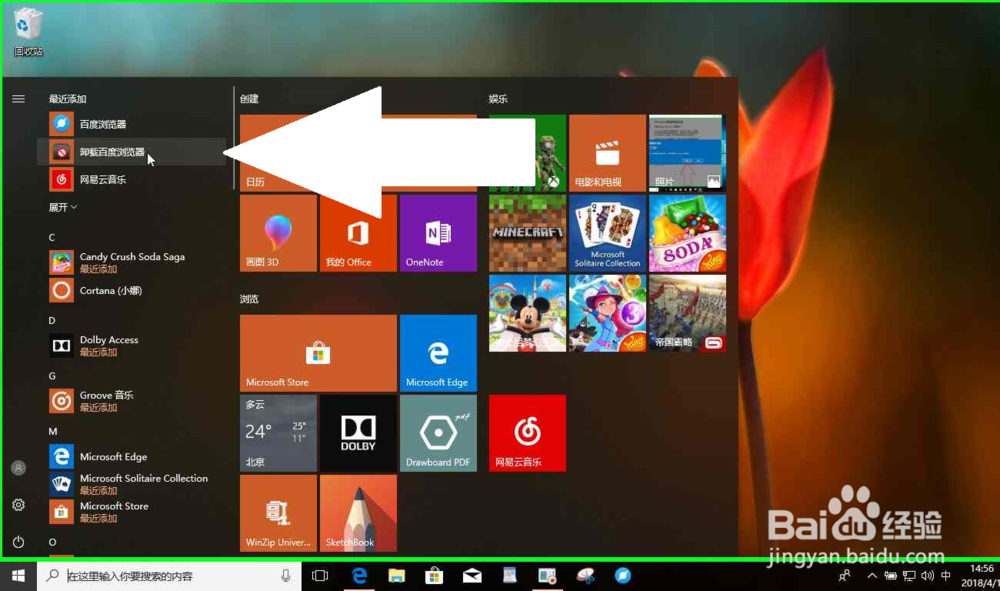Jump to letter D section header

52,320
